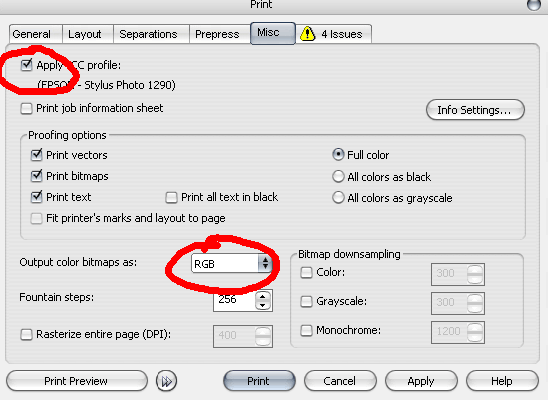Switch to the Prepress tab
548x400 pixels.
tap(217, 34)
